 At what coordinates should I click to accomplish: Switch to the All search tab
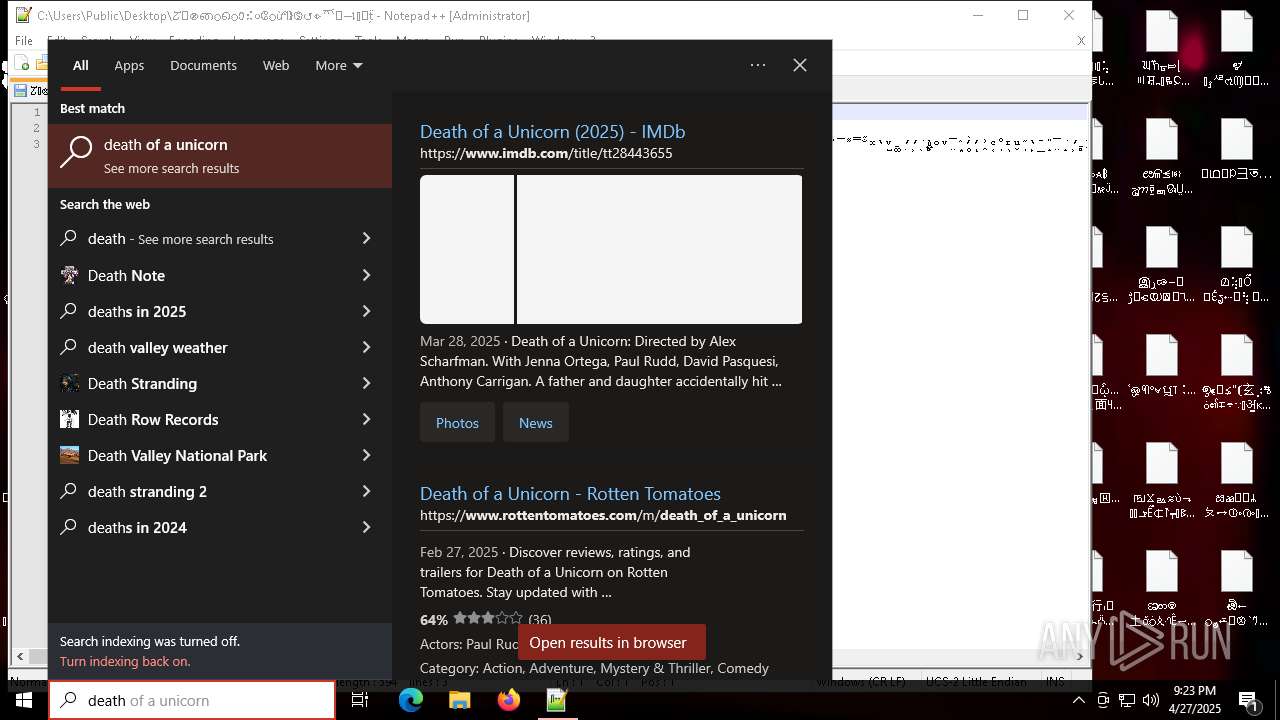(x=81, y=65)
